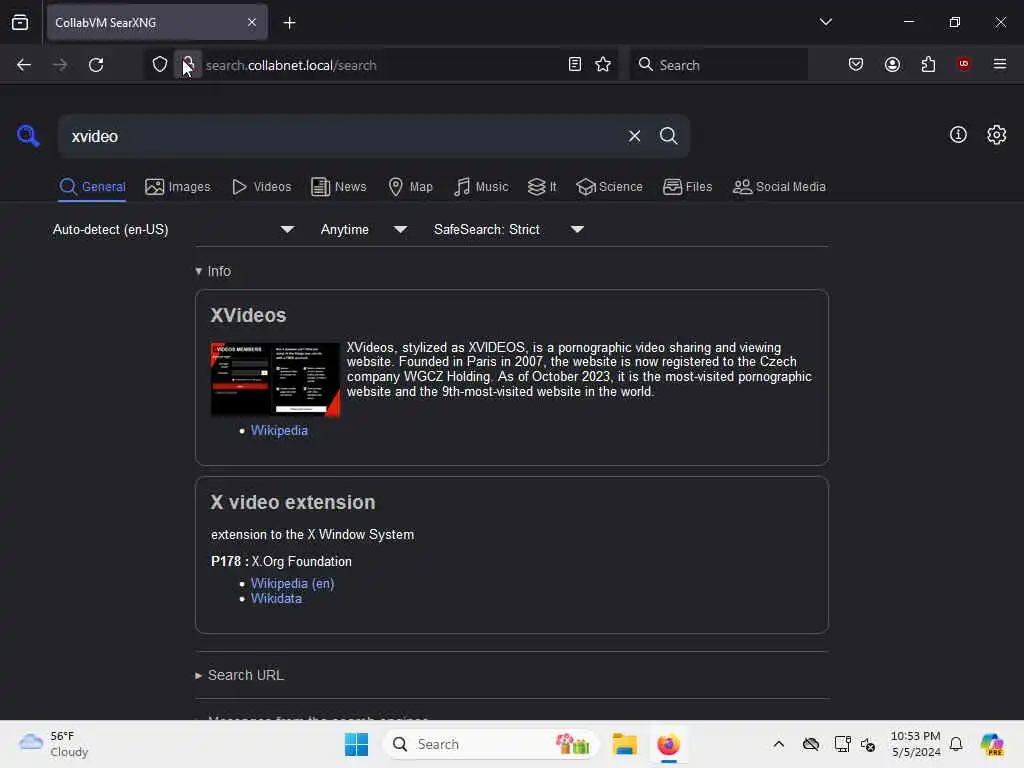Open the Extensions puzzle icon
The height and width of the screenshot is (768, 1024).
928,65
